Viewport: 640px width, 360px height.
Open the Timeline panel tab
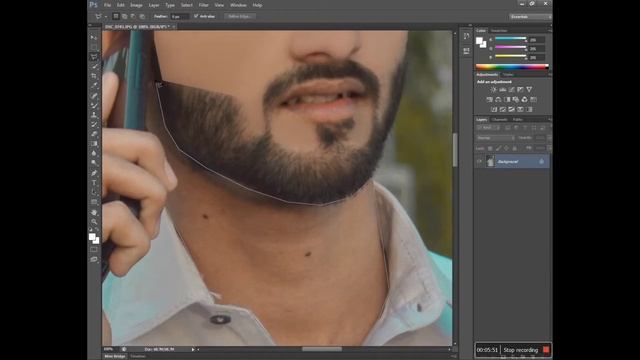[138, 356]
